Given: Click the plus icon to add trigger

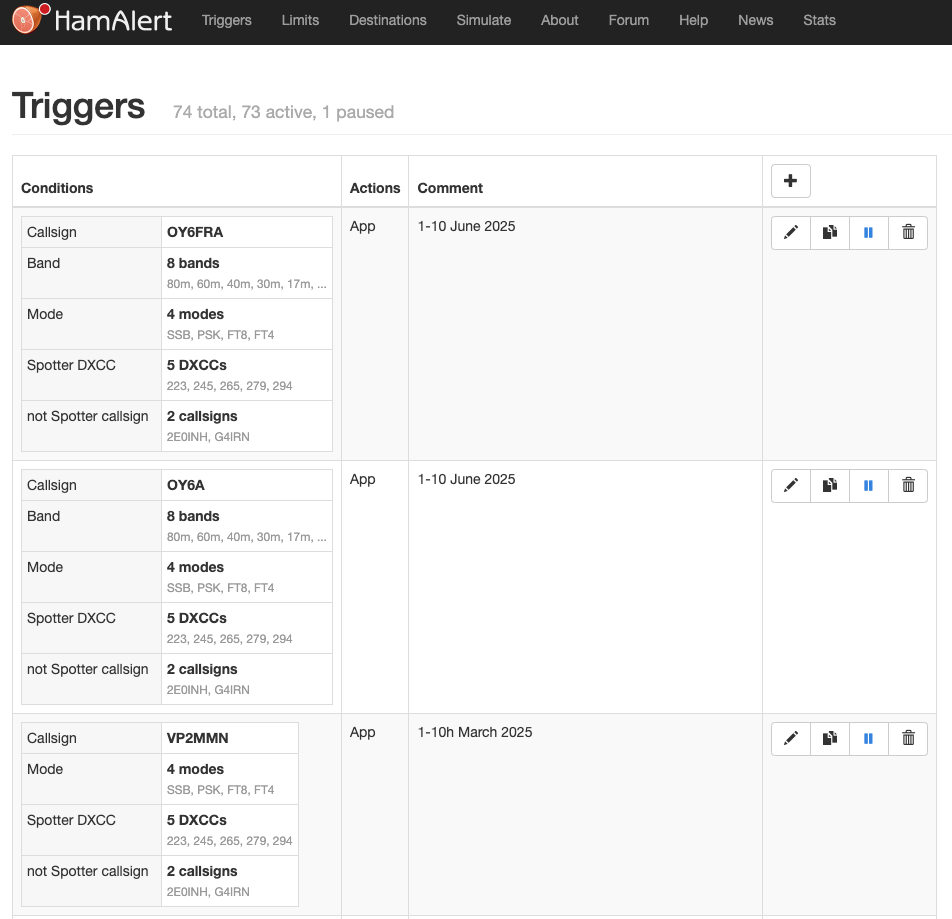Looking at the screenshot, I should click(x=790, y=181).
